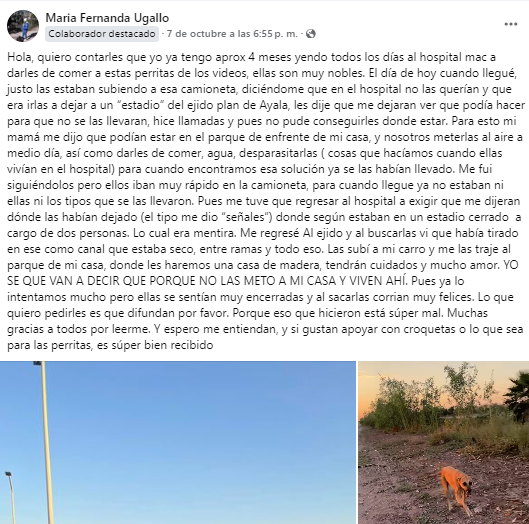529x524 pixels.
Task: Open the "7 de octubre" timestamp link
Action: [x=232, y=34]
